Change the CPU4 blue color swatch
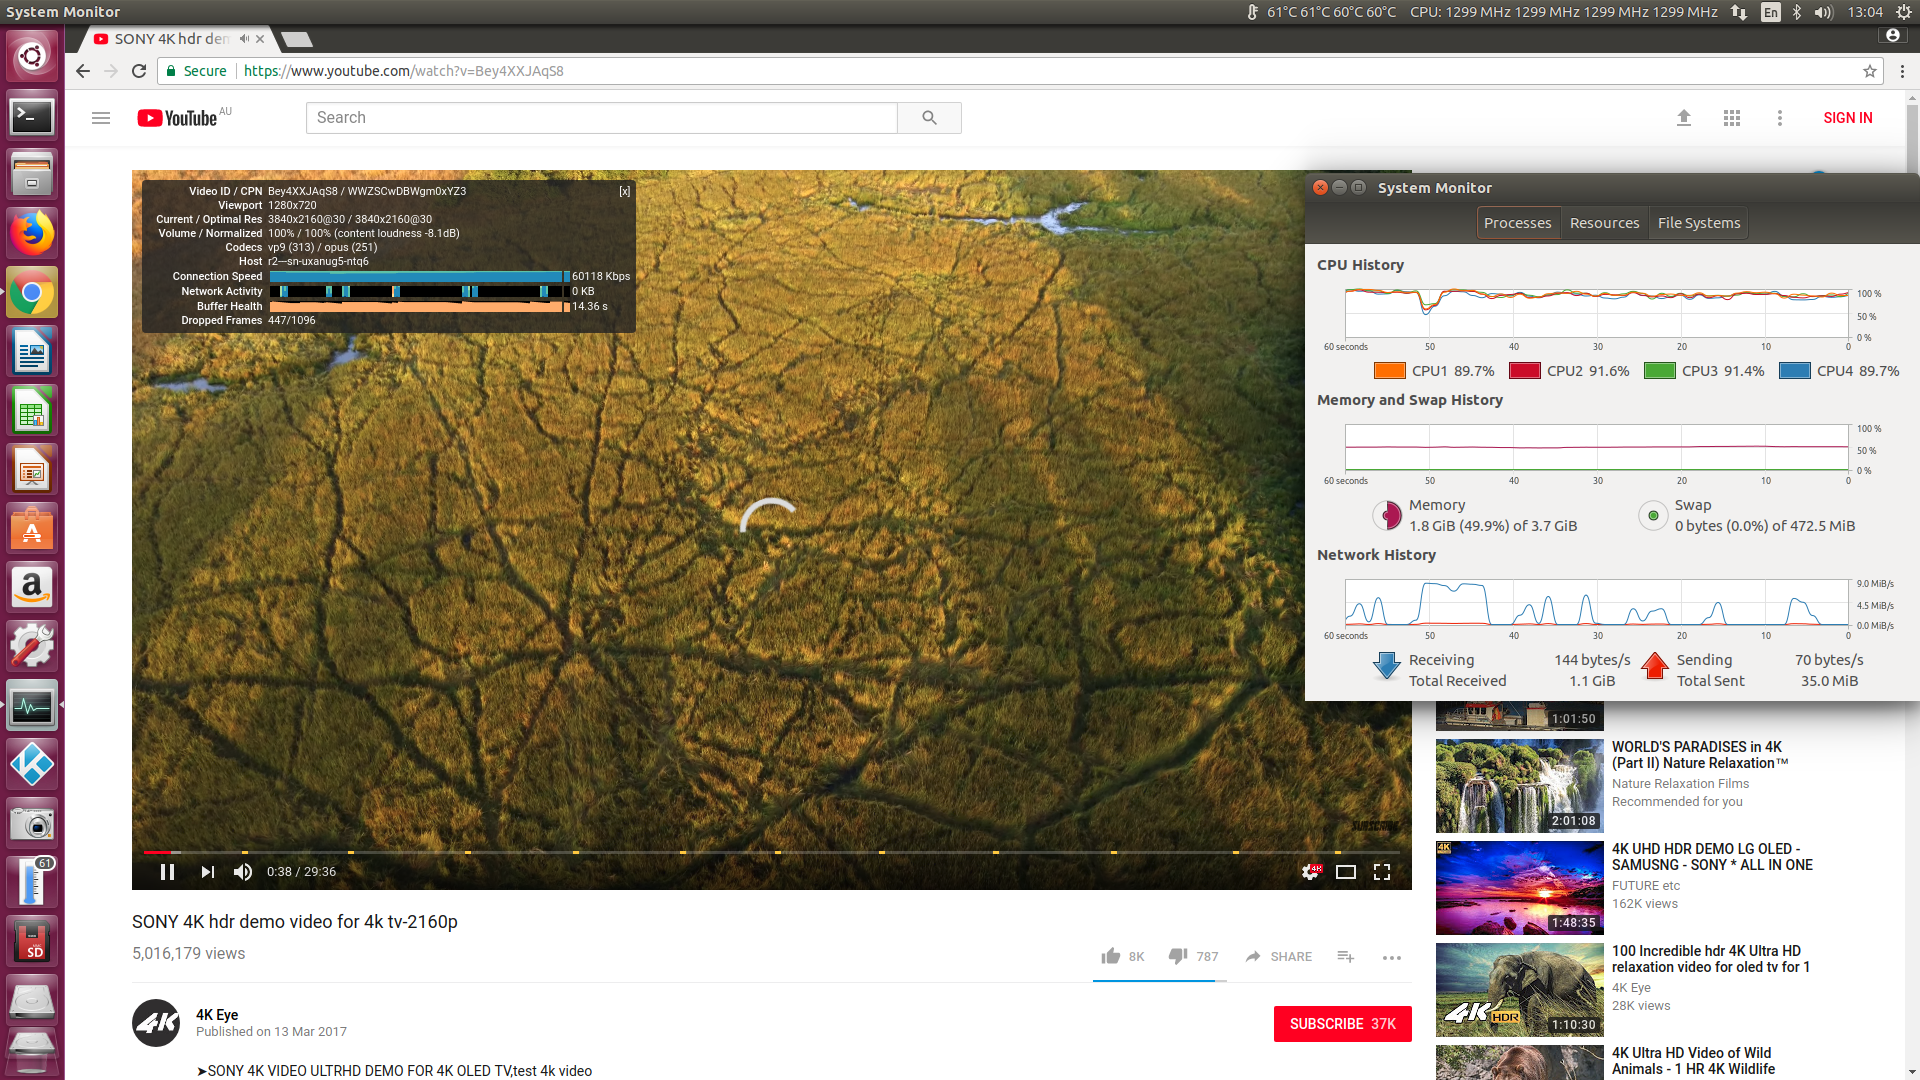This screenshot has height=1080, width=1920. click(1795, 371)
